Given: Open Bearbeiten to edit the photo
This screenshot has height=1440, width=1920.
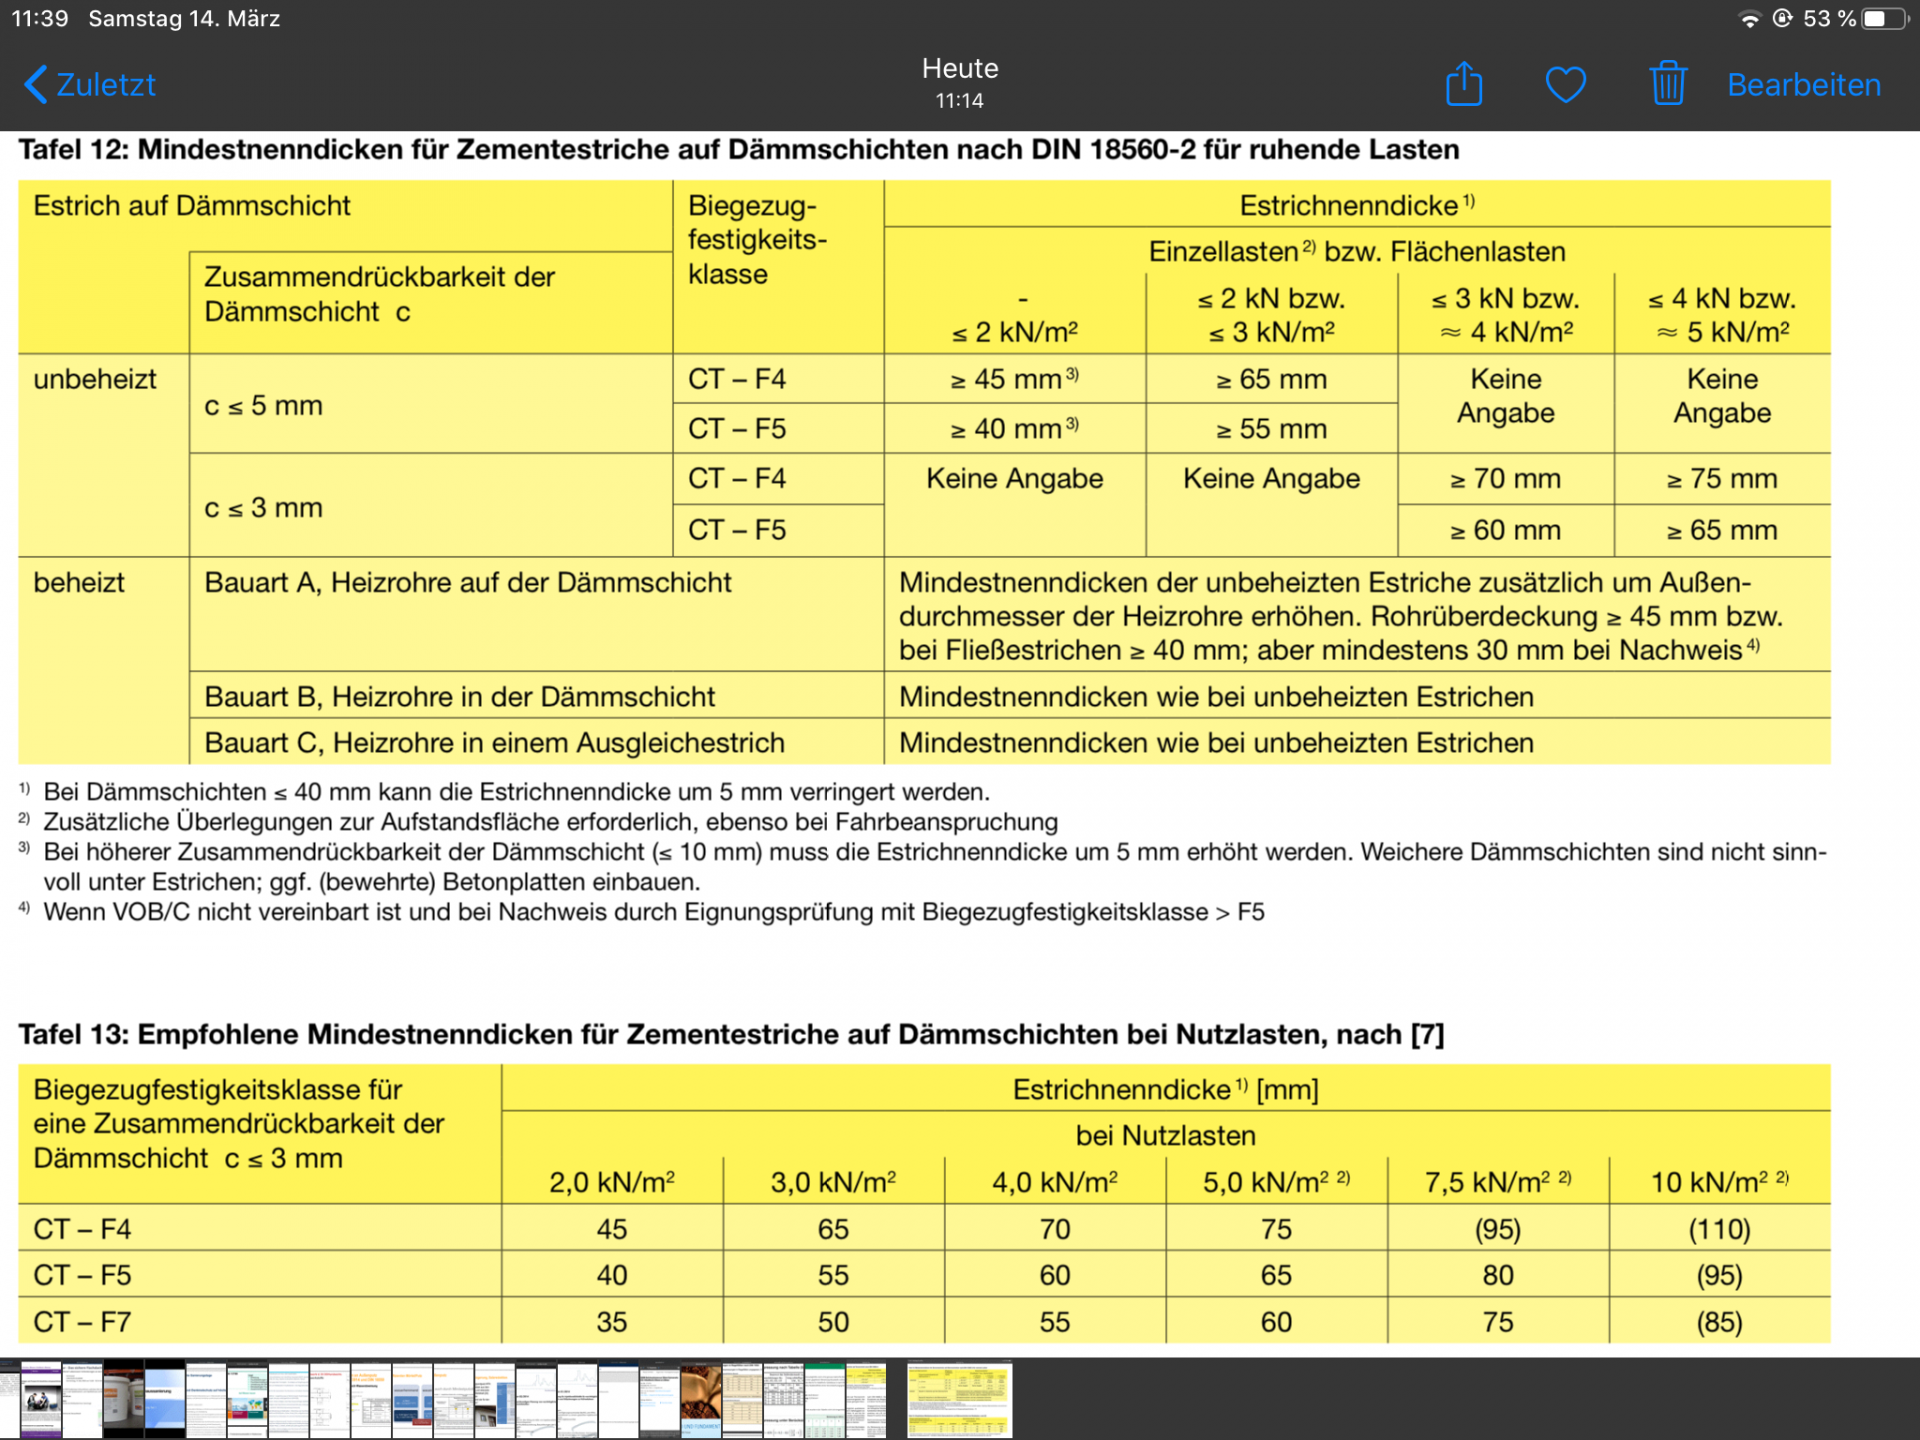Looking at the screenshot, I should click(1804, 85).
